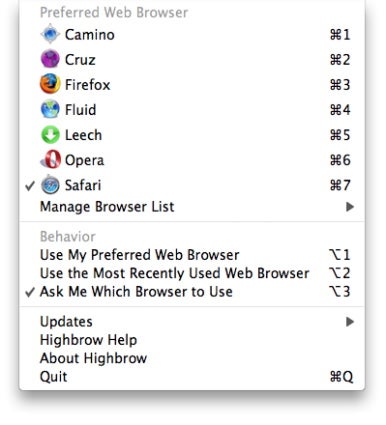Screen dimensions: 386x425
Task: Choose Firefox from the browser list
Action: coord(192,84)
